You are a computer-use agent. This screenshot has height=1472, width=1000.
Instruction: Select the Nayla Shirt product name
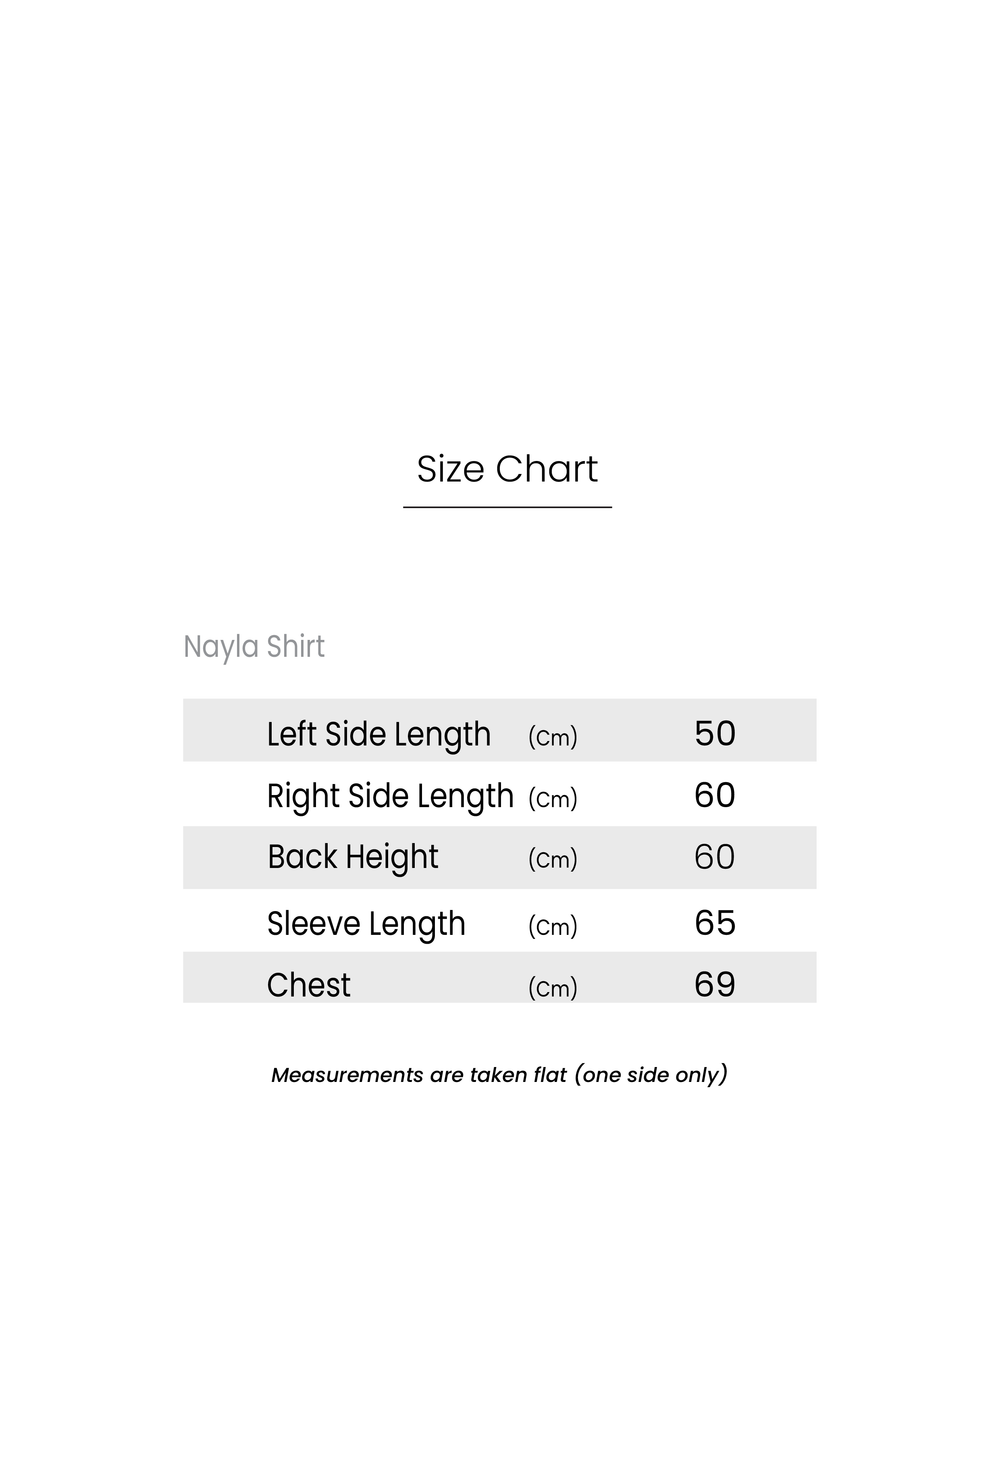click(x=254, y=647)
